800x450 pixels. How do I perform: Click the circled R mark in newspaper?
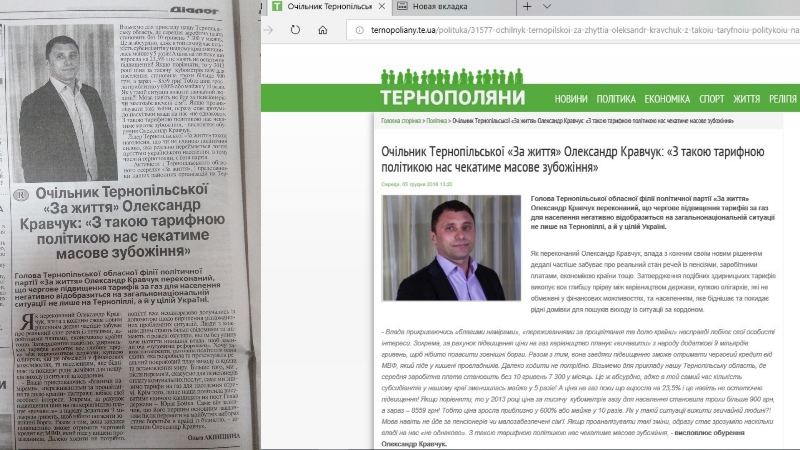point(20,195)
